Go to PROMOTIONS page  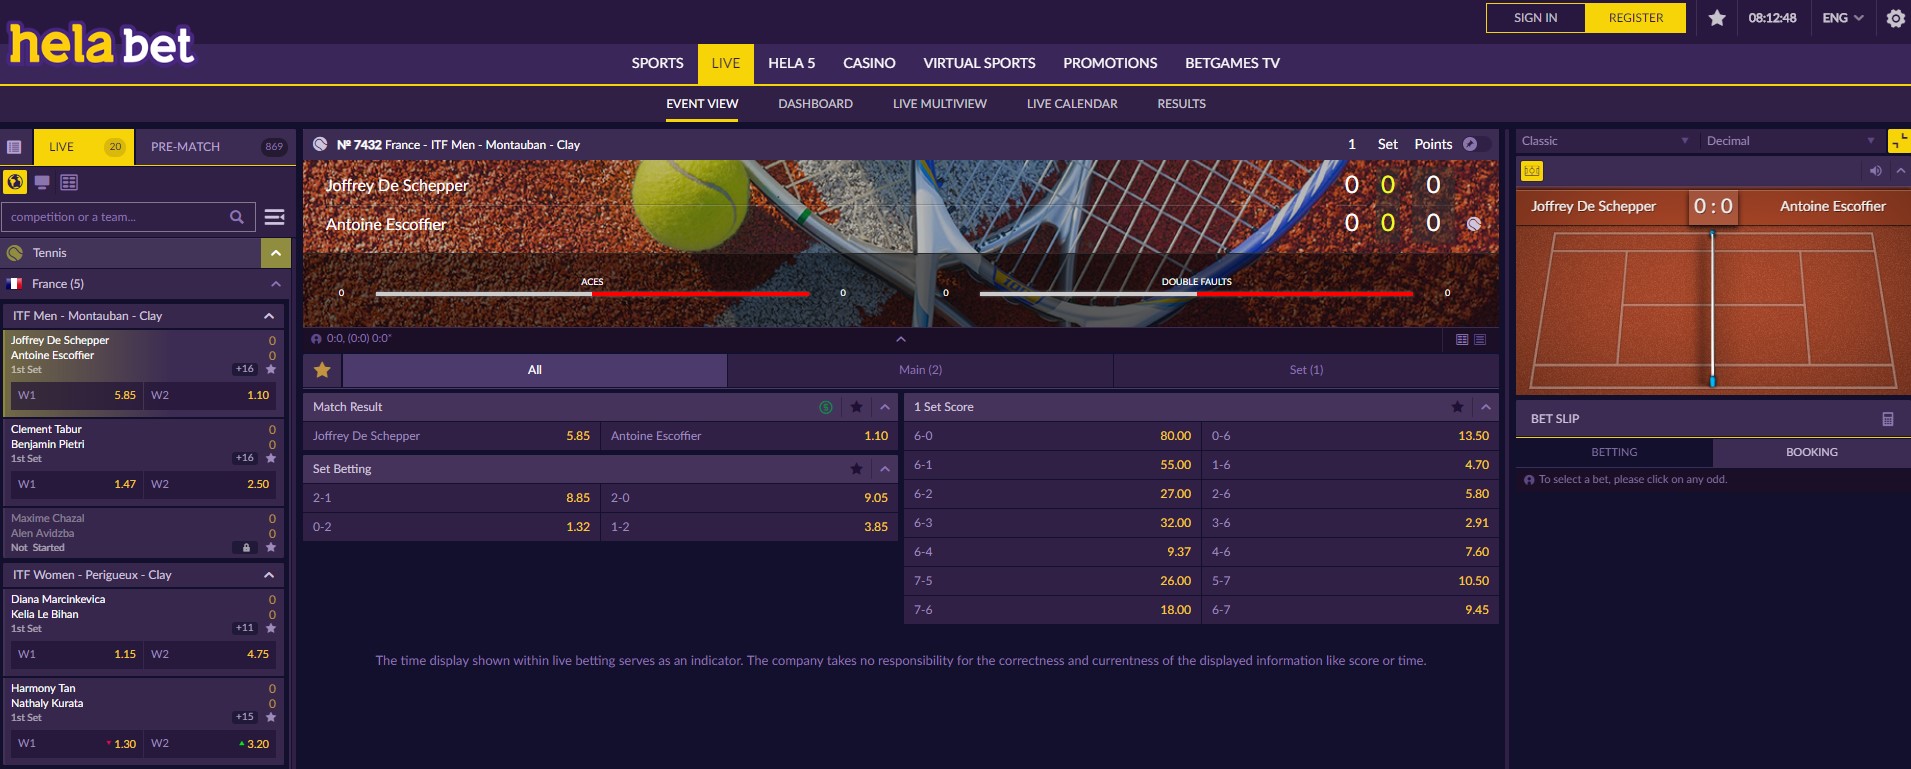(x=1110, y=63)
